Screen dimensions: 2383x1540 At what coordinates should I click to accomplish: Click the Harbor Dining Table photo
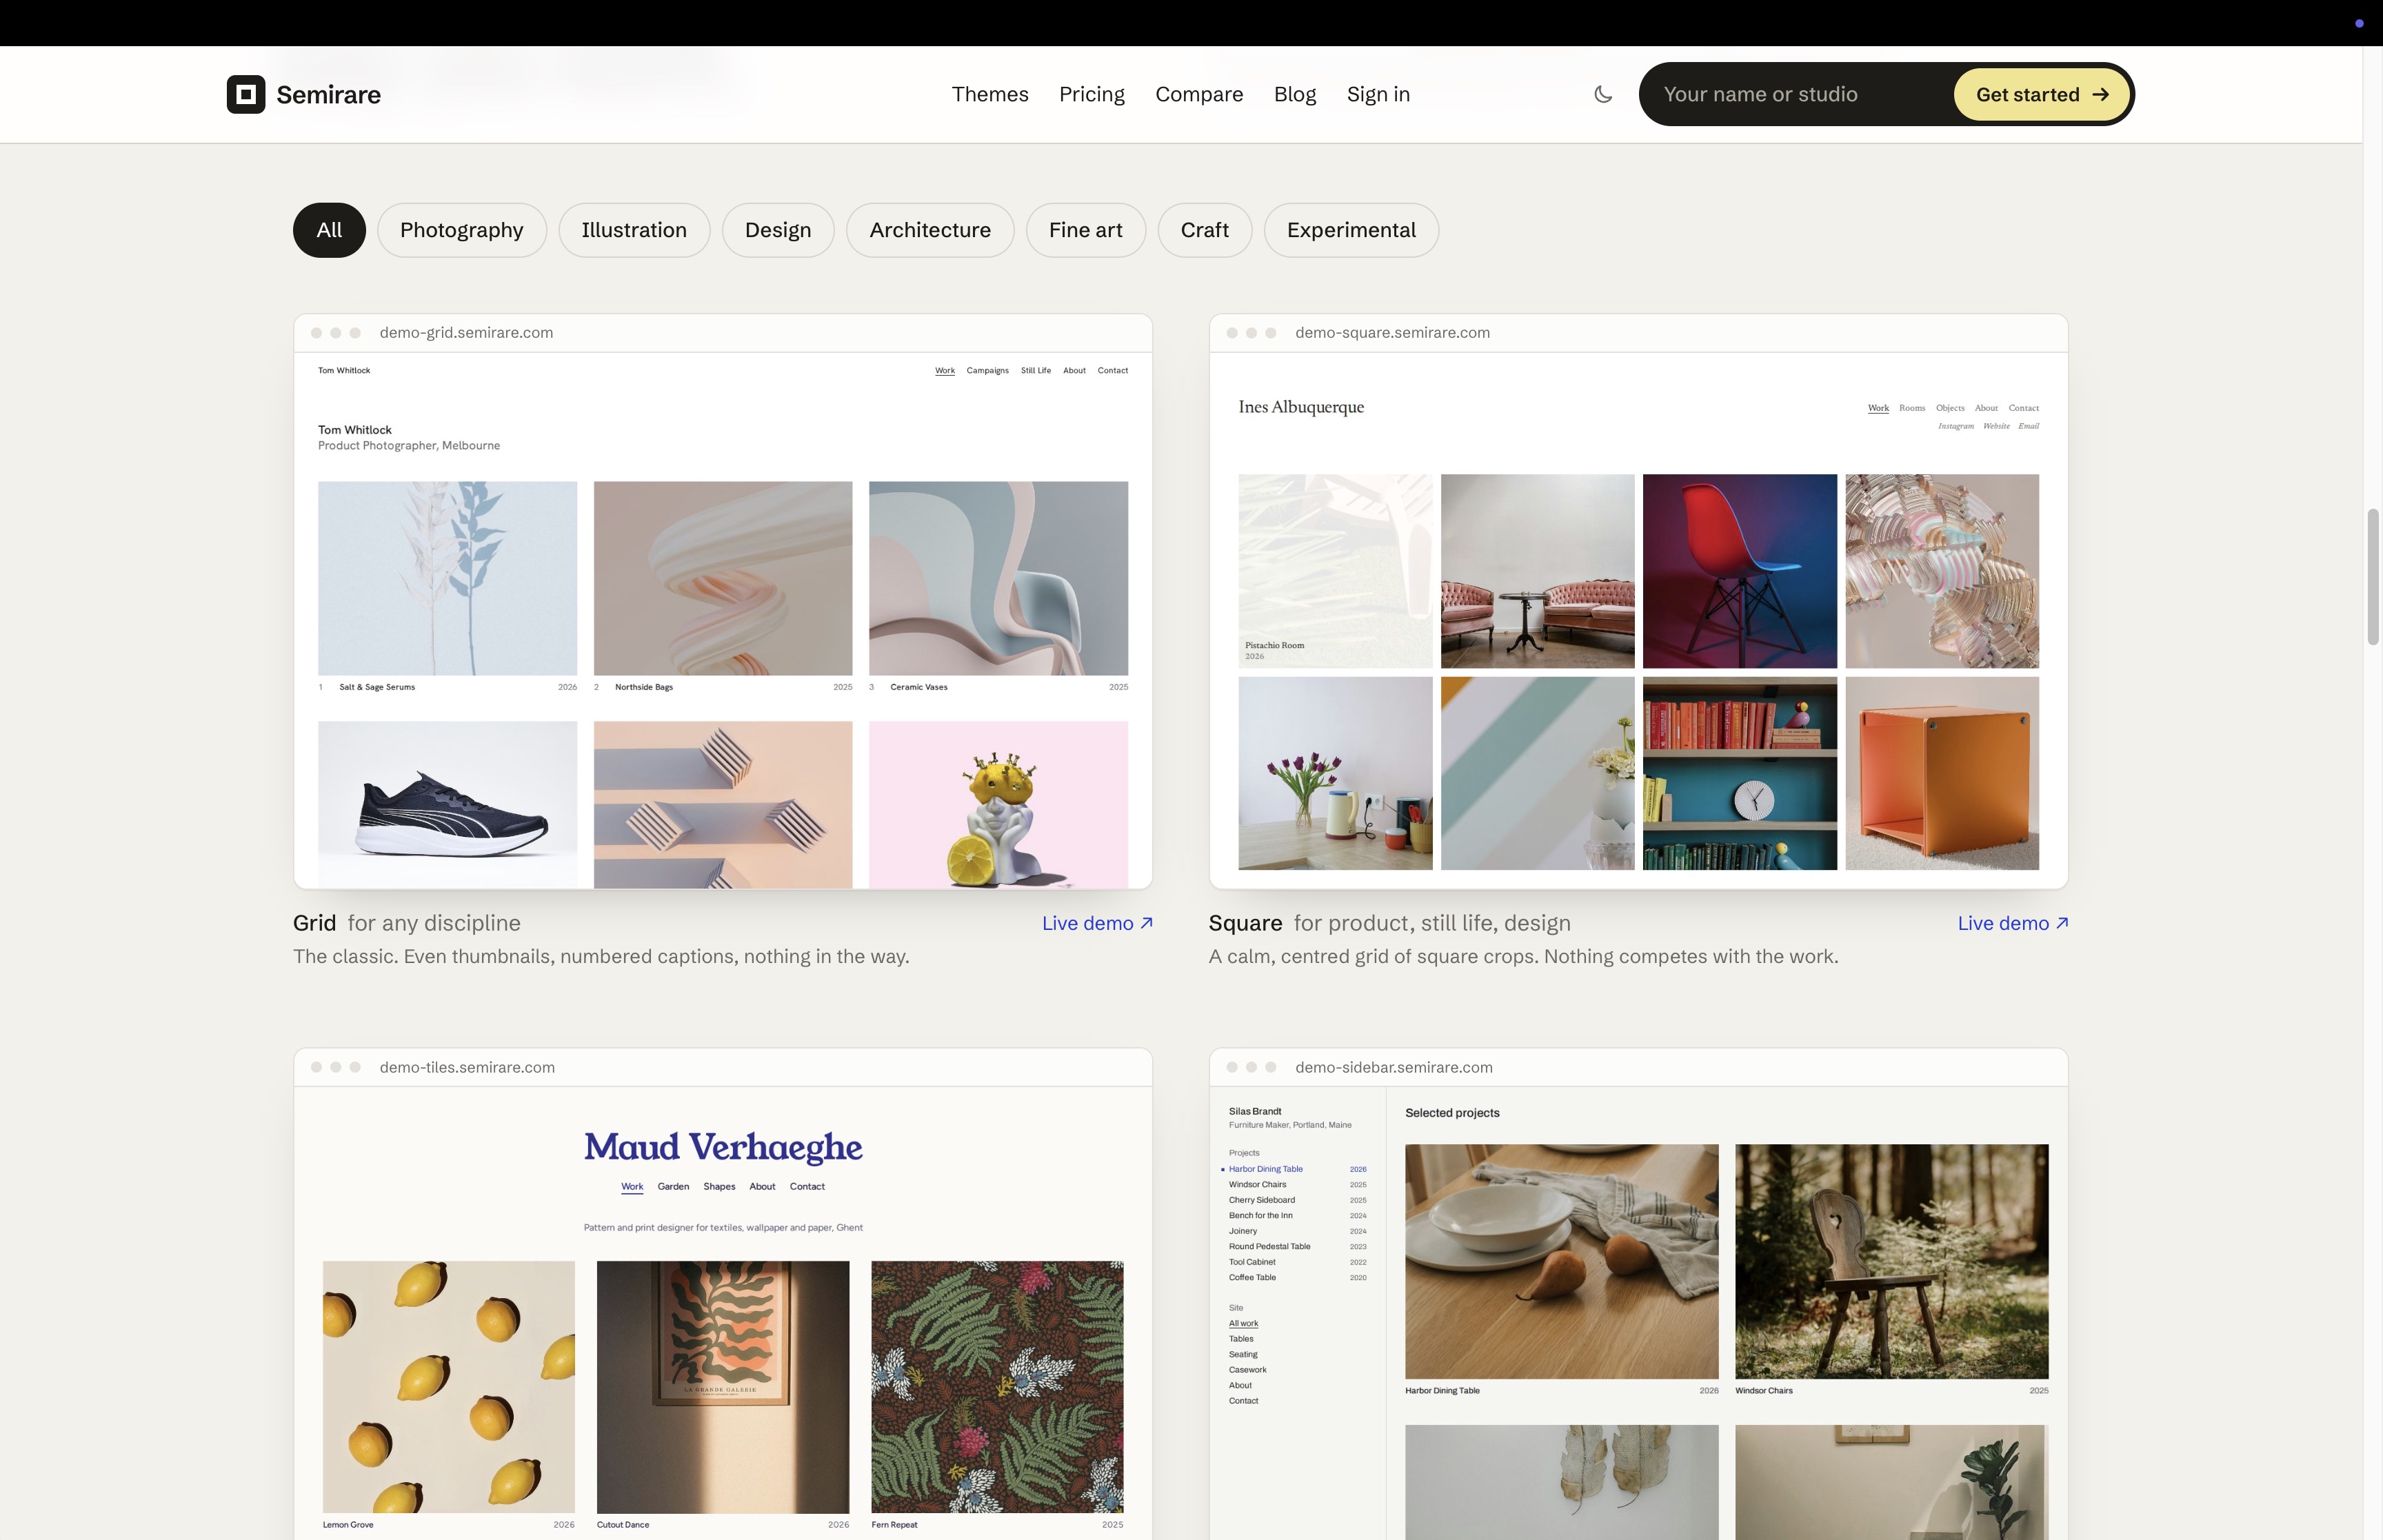(x=1562, y=1262)
